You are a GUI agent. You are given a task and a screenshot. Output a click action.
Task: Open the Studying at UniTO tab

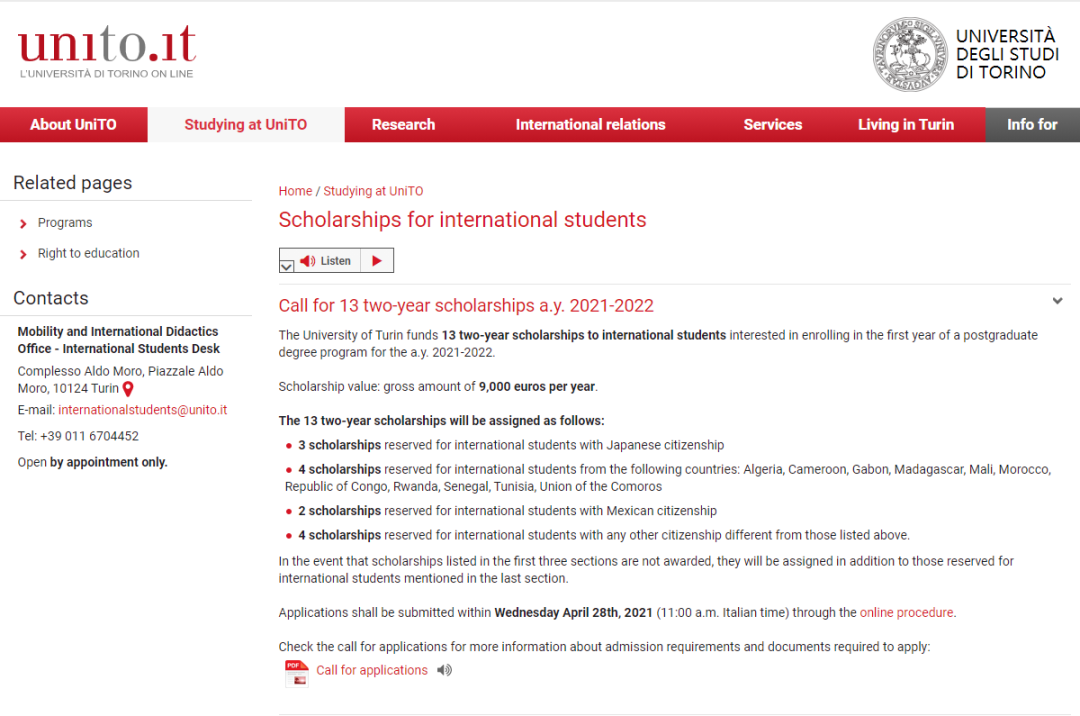(246, 125)
